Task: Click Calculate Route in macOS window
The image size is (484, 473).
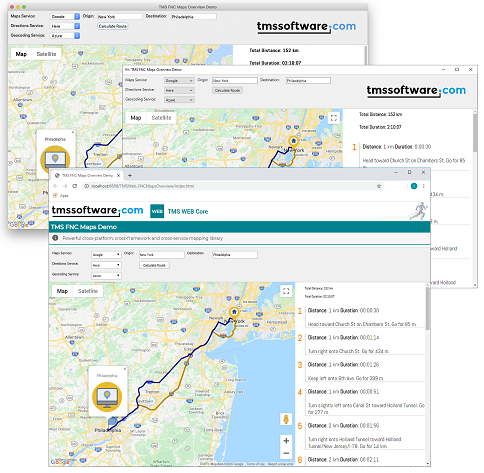Action: [114, 26]
